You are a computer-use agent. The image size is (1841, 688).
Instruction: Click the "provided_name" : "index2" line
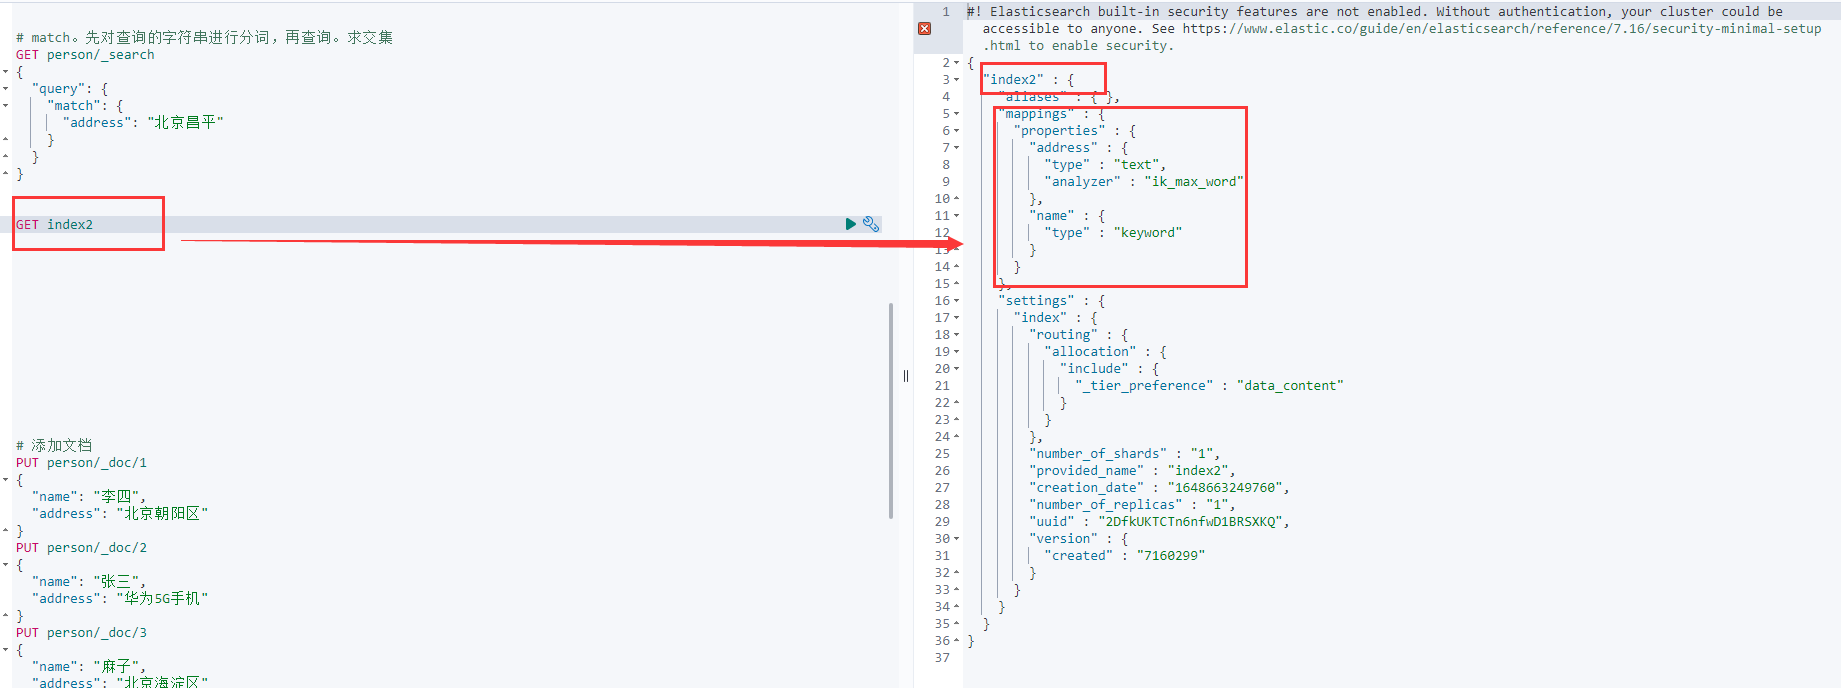(1132, 470)
